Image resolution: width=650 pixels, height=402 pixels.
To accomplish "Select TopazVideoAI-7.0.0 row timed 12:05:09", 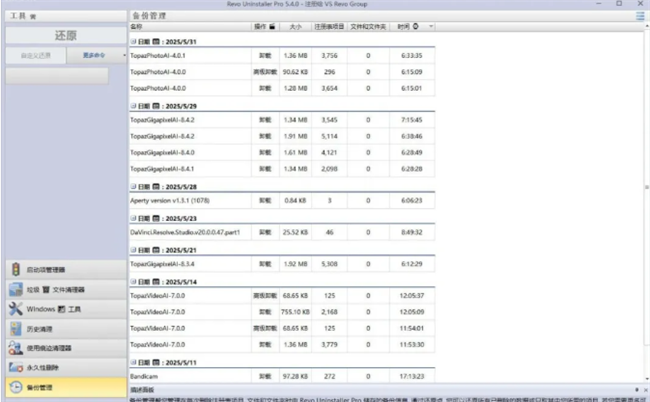I will [282, 312].
